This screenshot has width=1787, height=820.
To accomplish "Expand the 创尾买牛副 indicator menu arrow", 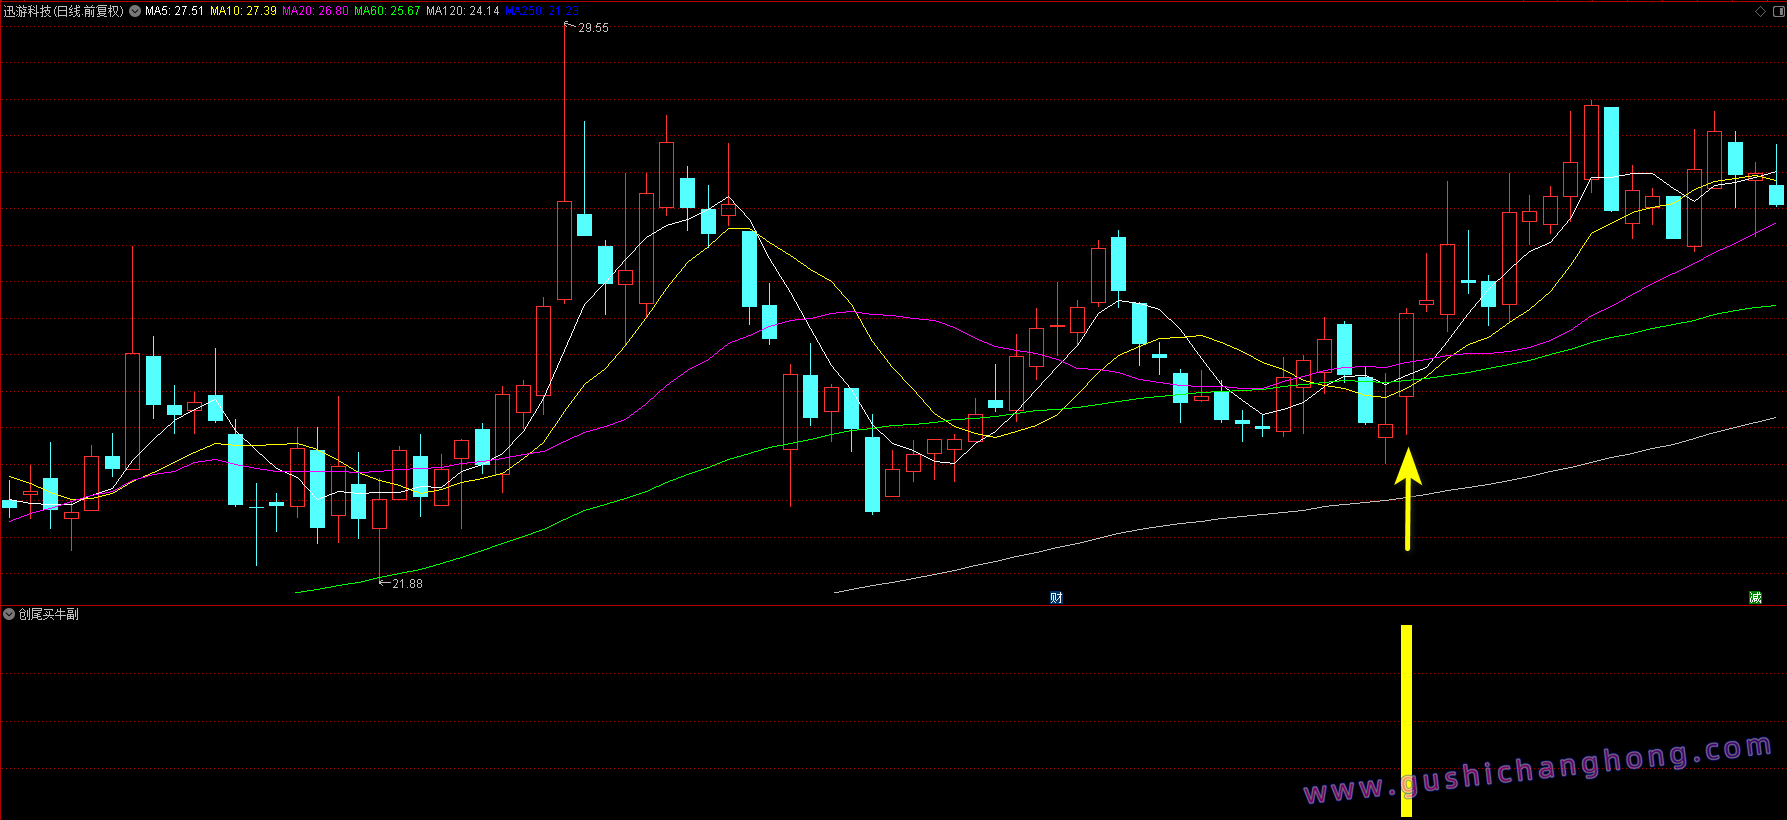I will point(9,614).
